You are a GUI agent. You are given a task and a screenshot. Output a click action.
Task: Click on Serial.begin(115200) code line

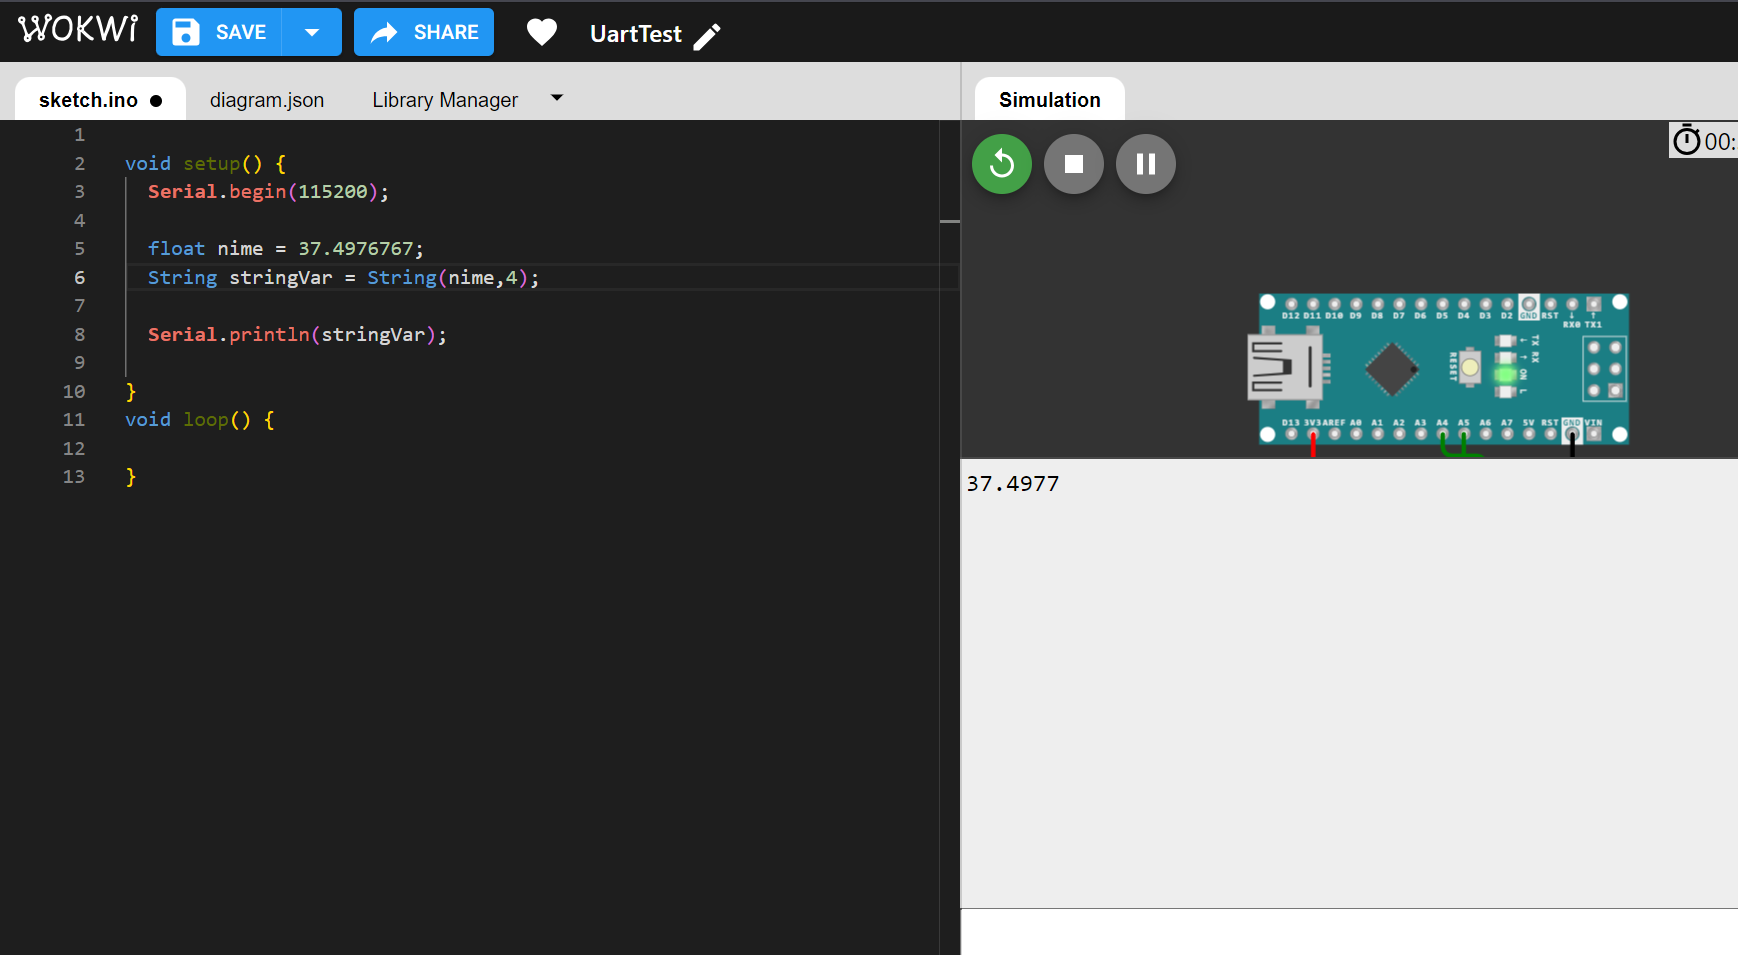268,192
